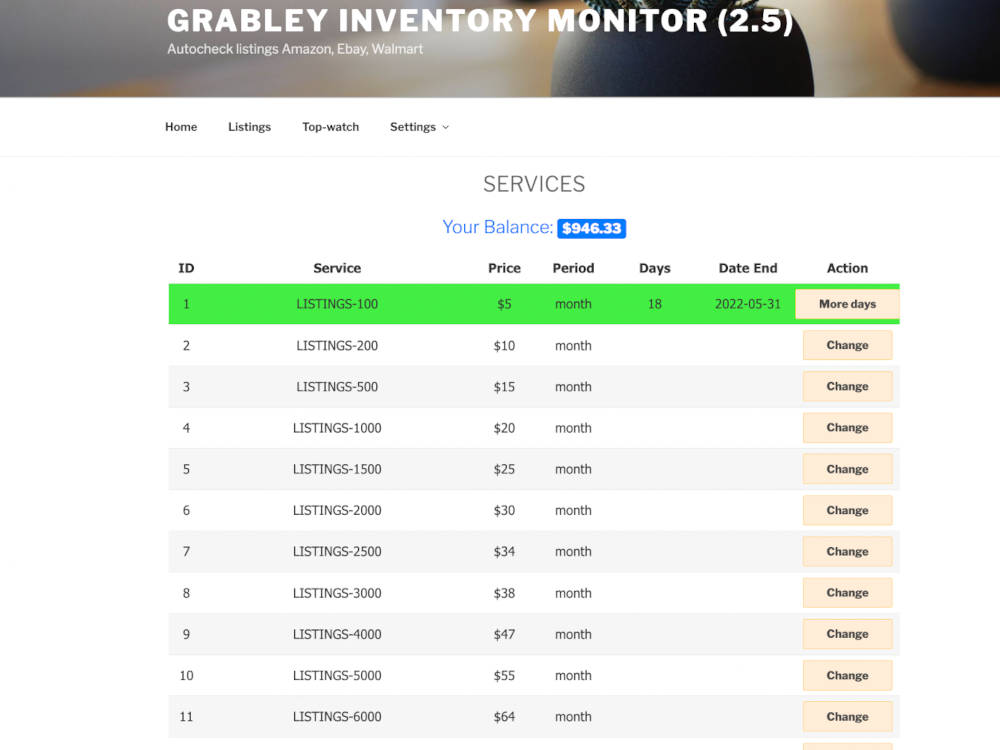Open the Top-watch menu item

[330, 127]
